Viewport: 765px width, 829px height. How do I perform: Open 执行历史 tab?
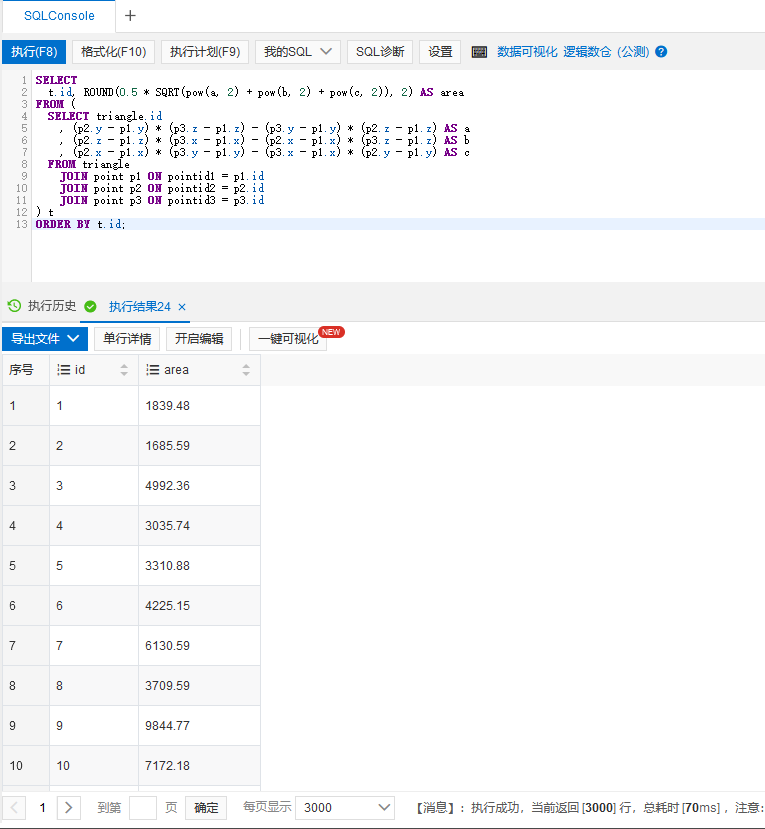[52, 306]
